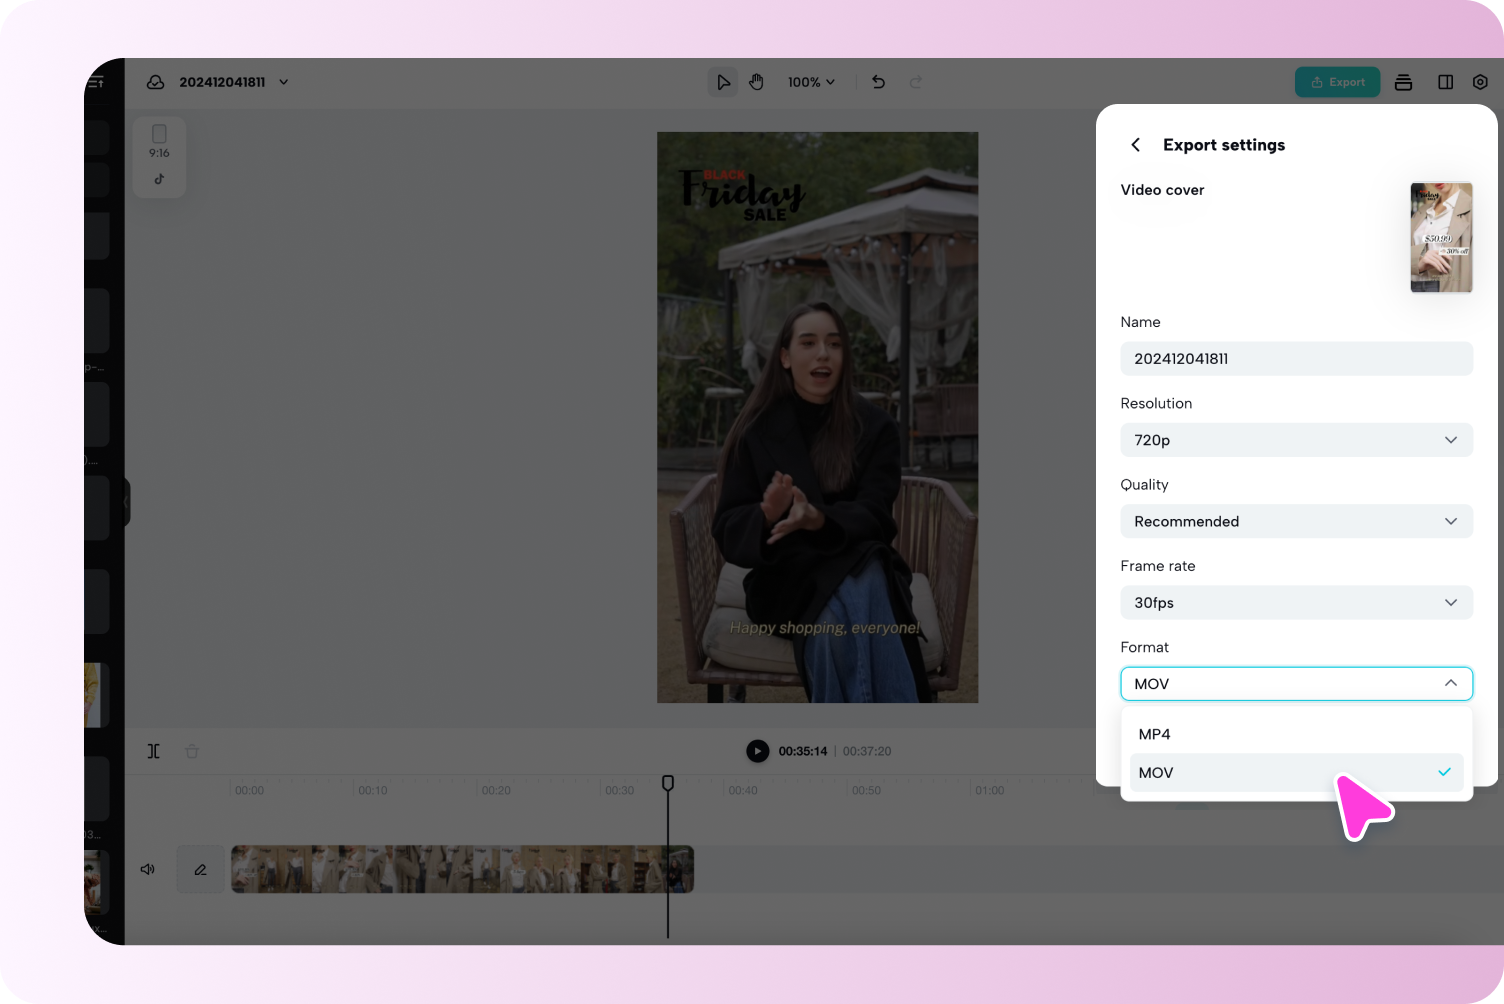
Task: Collapse the Format MOV dropdown
Action: pos(1296,684)
